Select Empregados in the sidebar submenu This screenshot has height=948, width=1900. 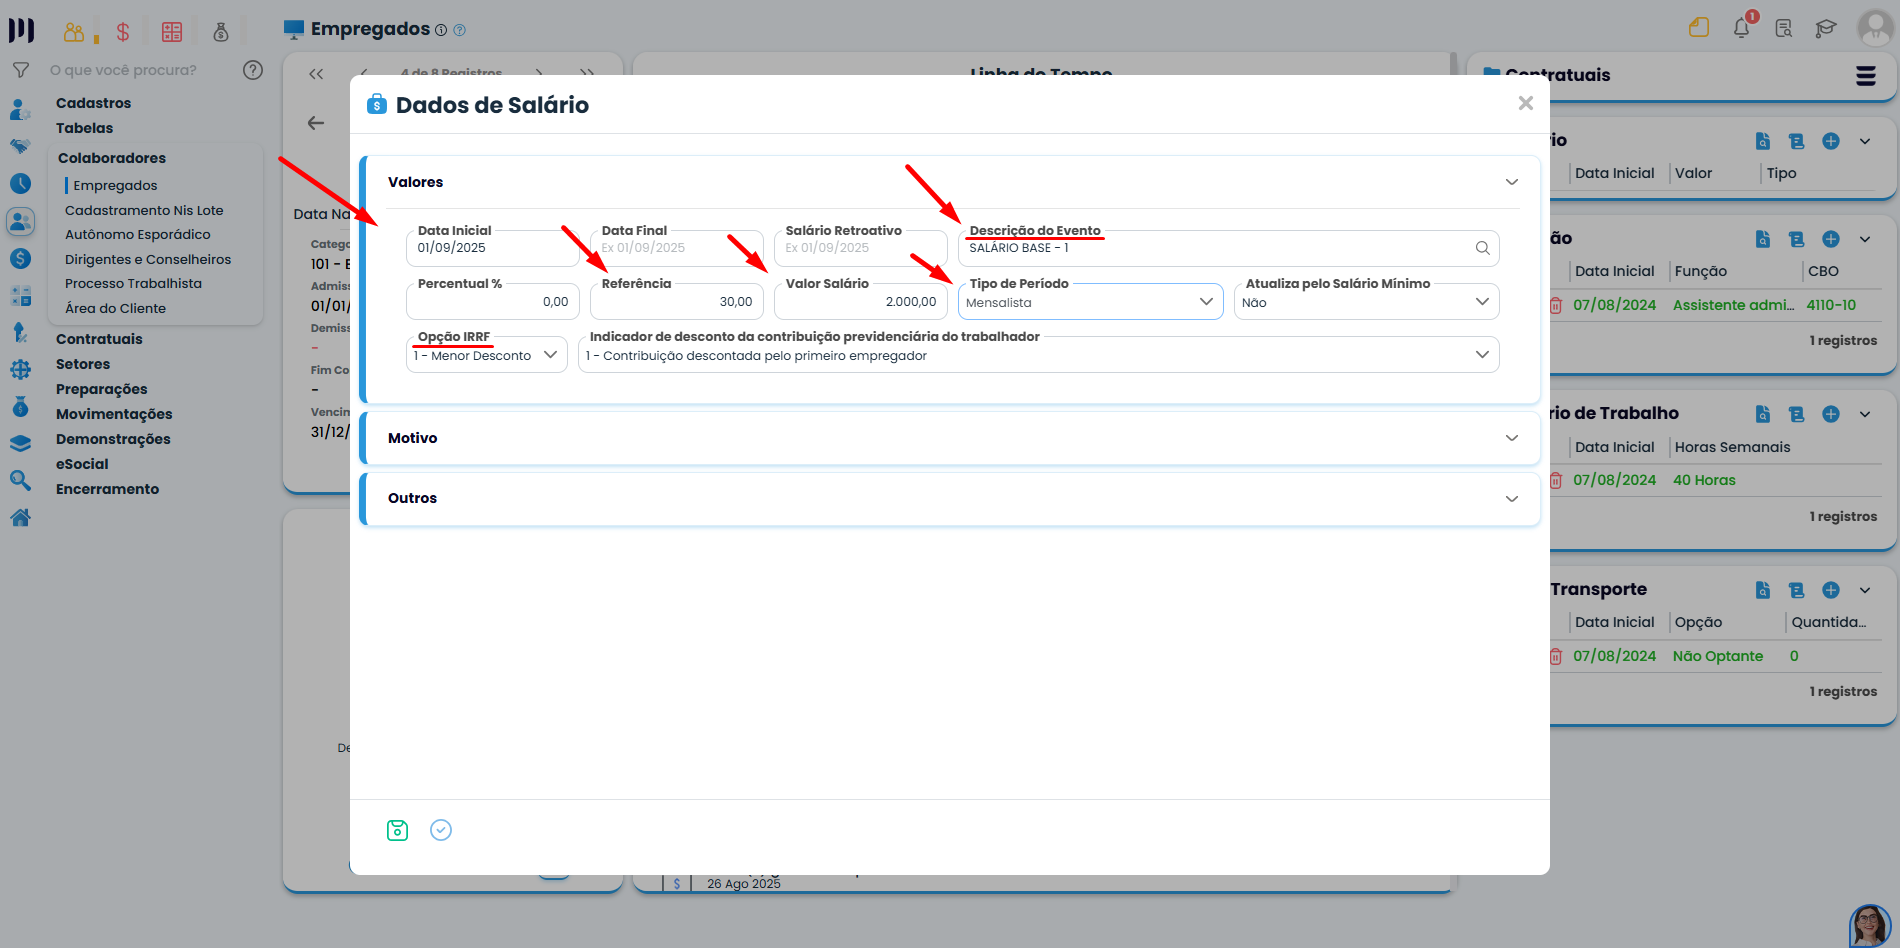point(115,185)
